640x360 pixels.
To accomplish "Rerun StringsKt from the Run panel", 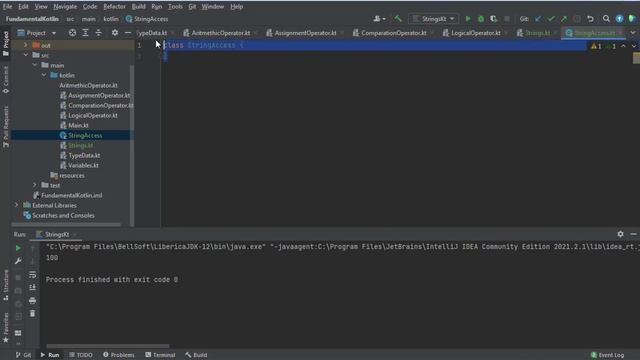I will pyautogui.click(x=18, y=248).
